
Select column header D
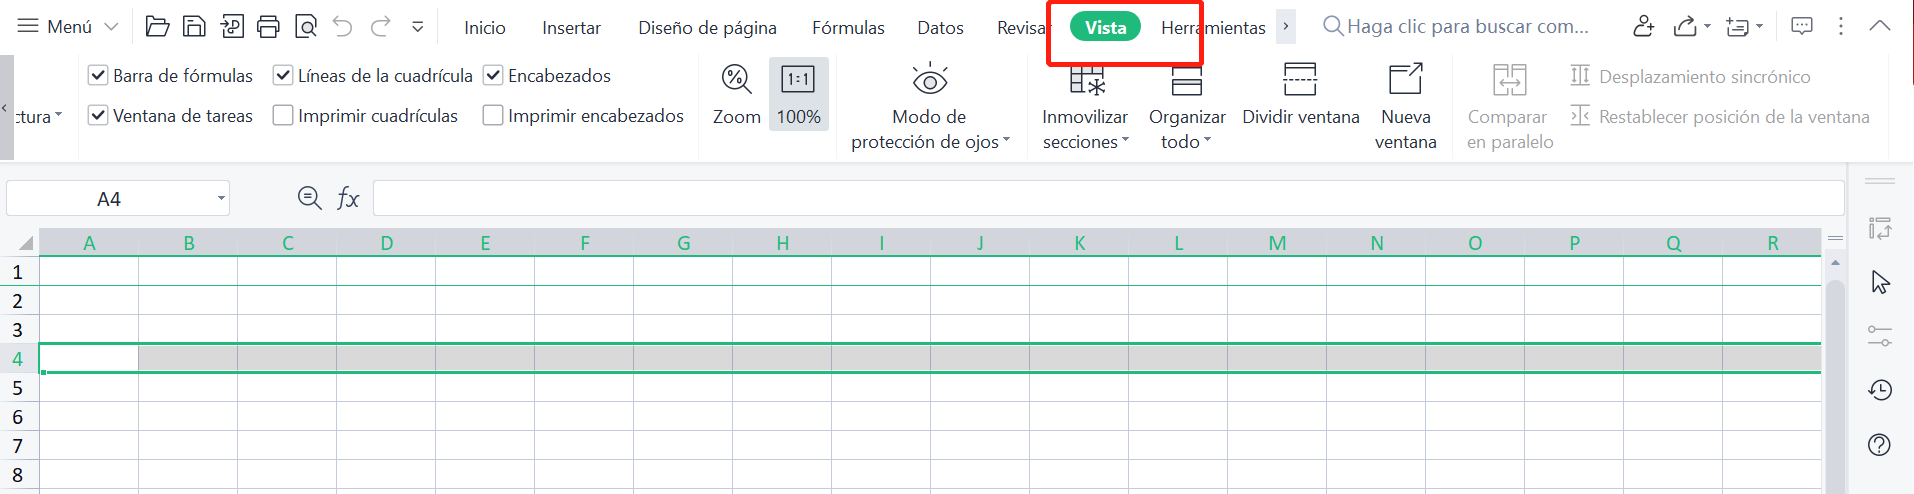(386, 243)
